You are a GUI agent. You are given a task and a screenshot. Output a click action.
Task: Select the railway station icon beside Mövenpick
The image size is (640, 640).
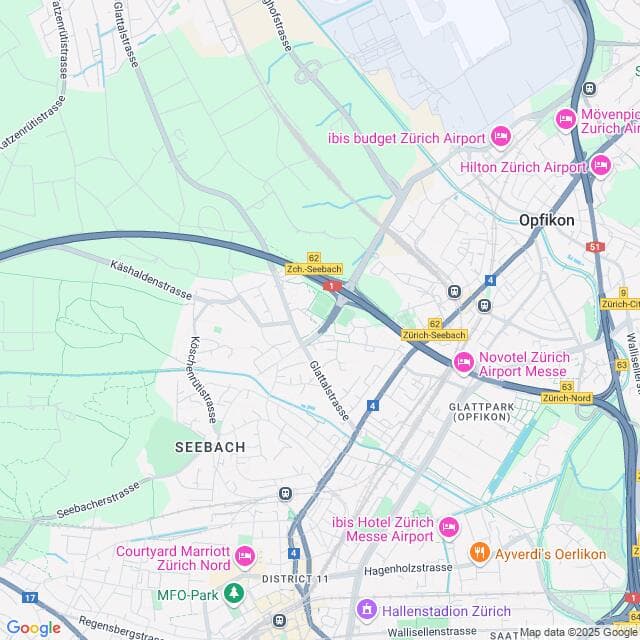coord(589,88)
